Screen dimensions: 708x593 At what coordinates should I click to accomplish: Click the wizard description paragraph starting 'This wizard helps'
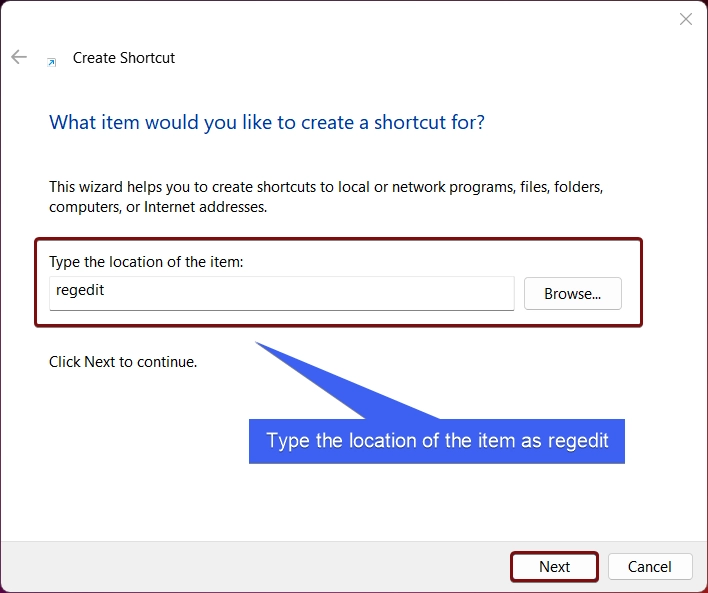(326, 197)
